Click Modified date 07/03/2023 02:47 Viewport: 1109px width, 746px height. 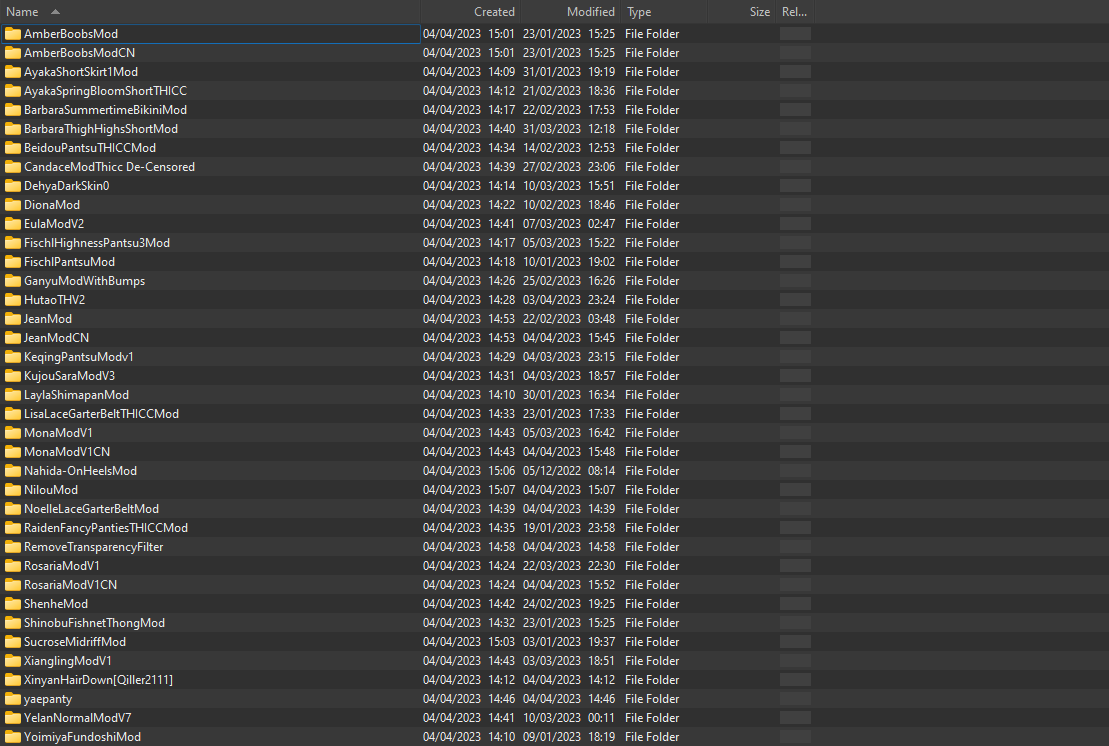tap(569, 224)
